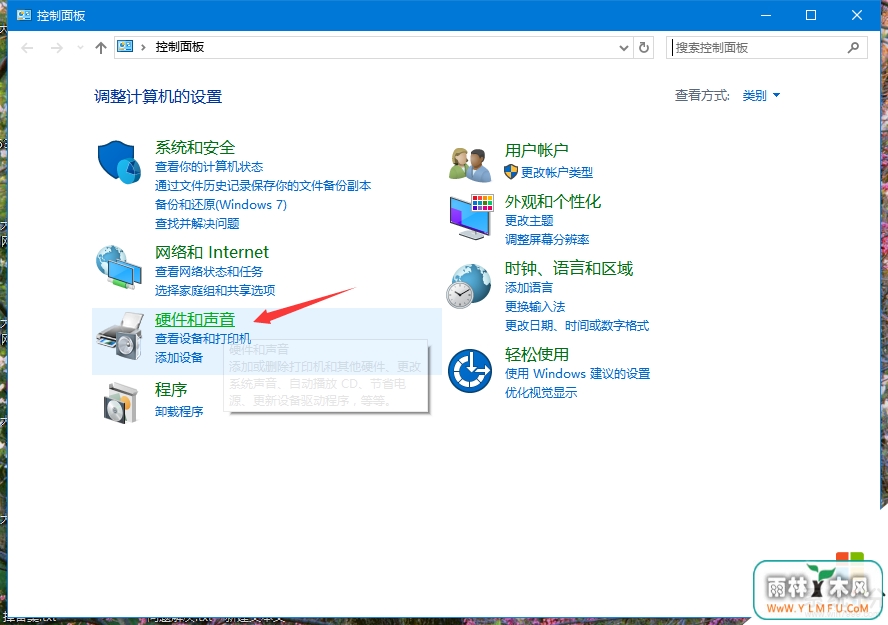888x625 pixels.
Task: Click 使用 Windows 建议的设置 link
Action: click(578, 374)
